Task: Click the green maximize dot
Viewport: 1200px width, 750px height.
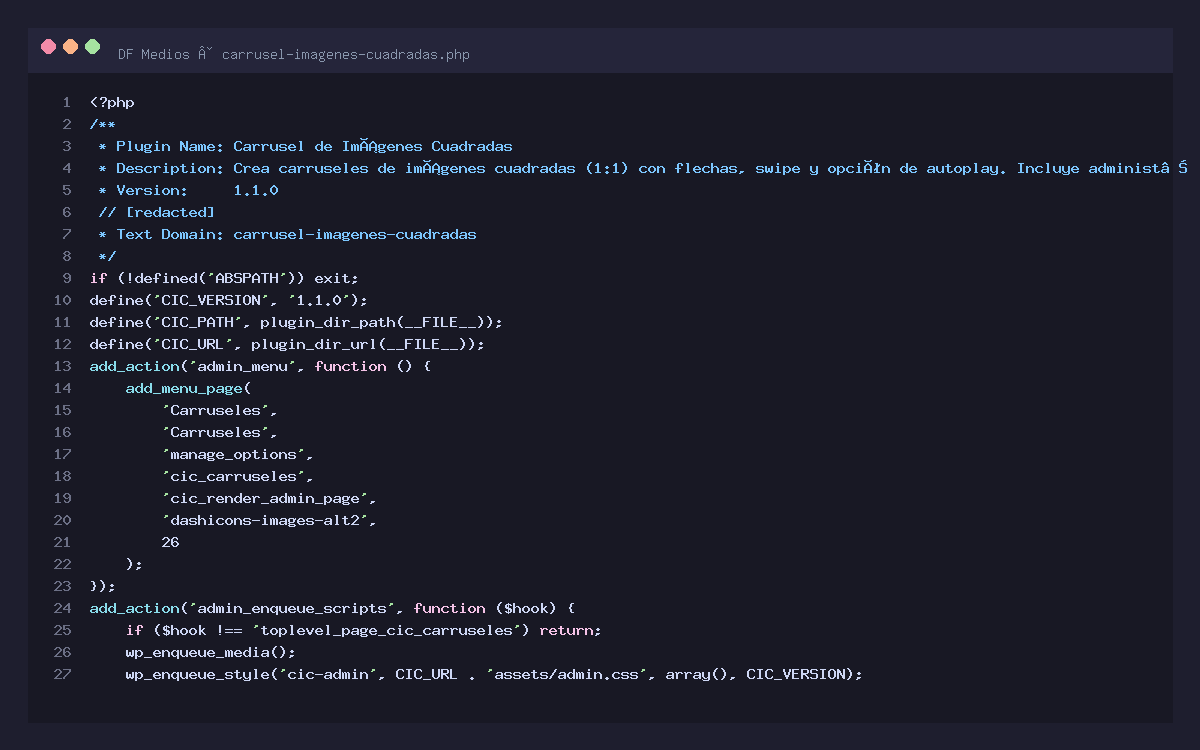Action: 93,46
